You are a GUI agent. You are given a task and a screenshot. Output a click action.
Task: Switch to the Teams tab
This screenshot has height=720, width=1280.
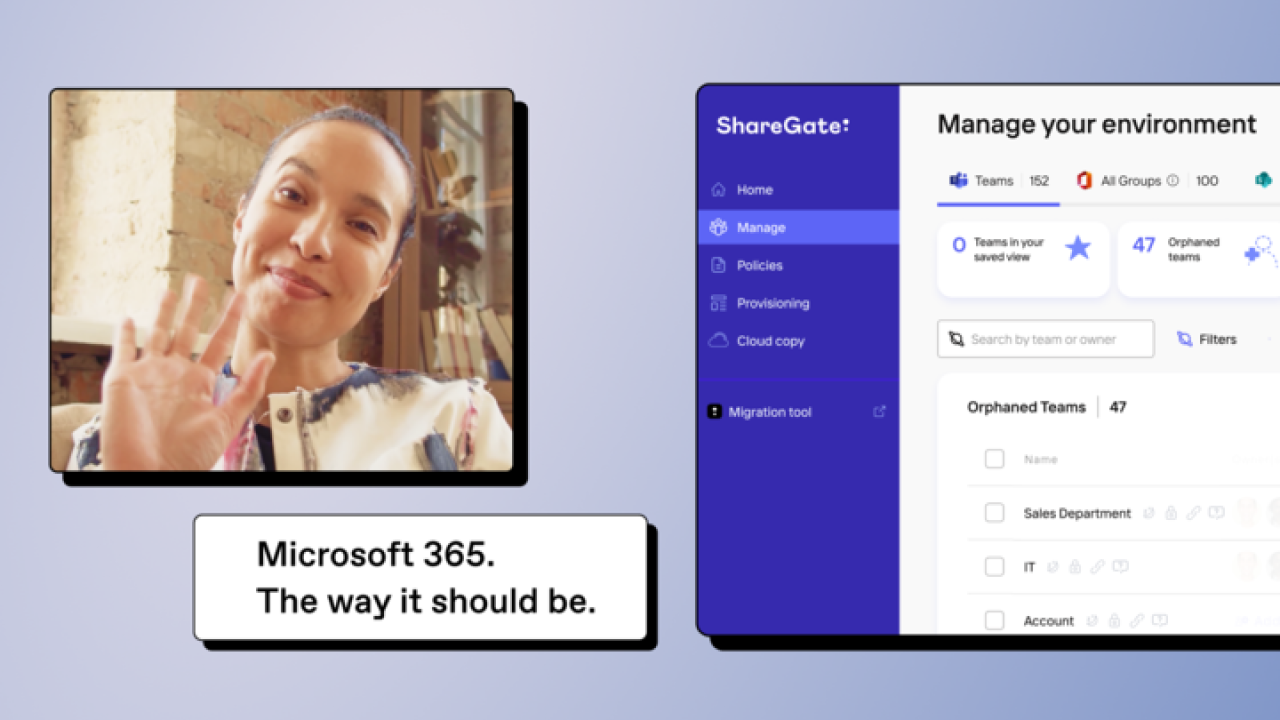tap(998, 181)
